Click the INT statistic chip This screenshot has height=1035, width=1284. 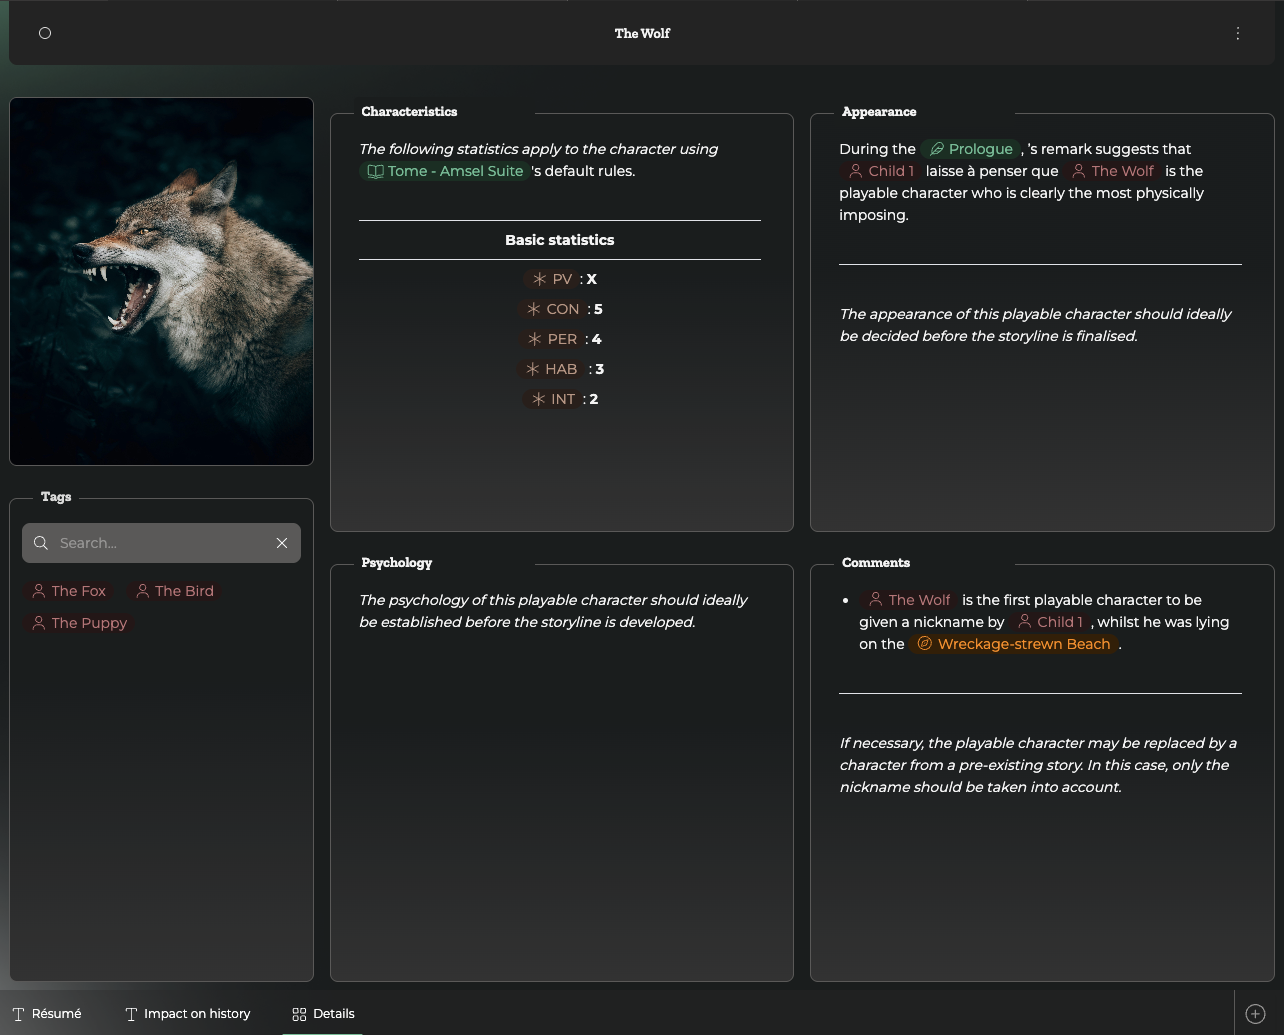[x=553, y=399]
